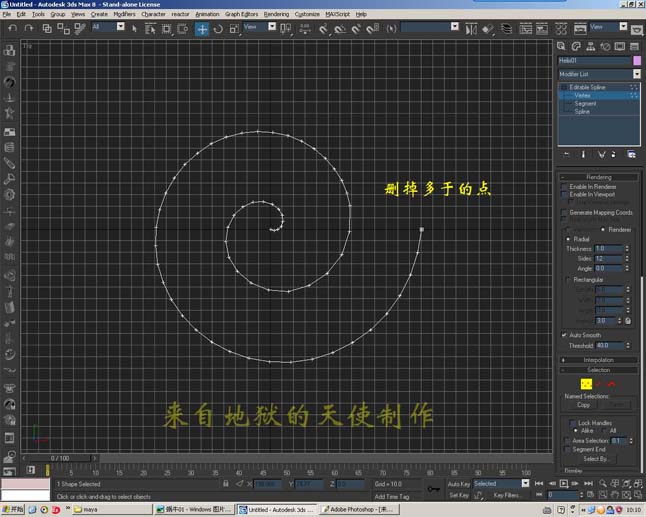
Task: Open the Graph Editors menu
Action: click(241, 14)
